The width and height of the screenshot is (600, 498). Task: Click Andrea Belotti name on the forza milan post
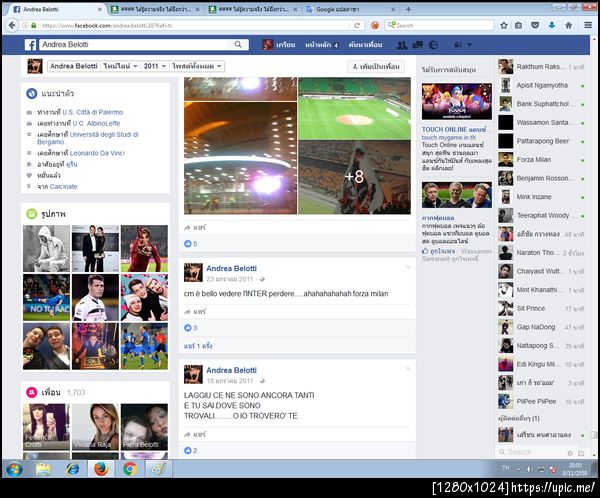[x=231, y=268]
